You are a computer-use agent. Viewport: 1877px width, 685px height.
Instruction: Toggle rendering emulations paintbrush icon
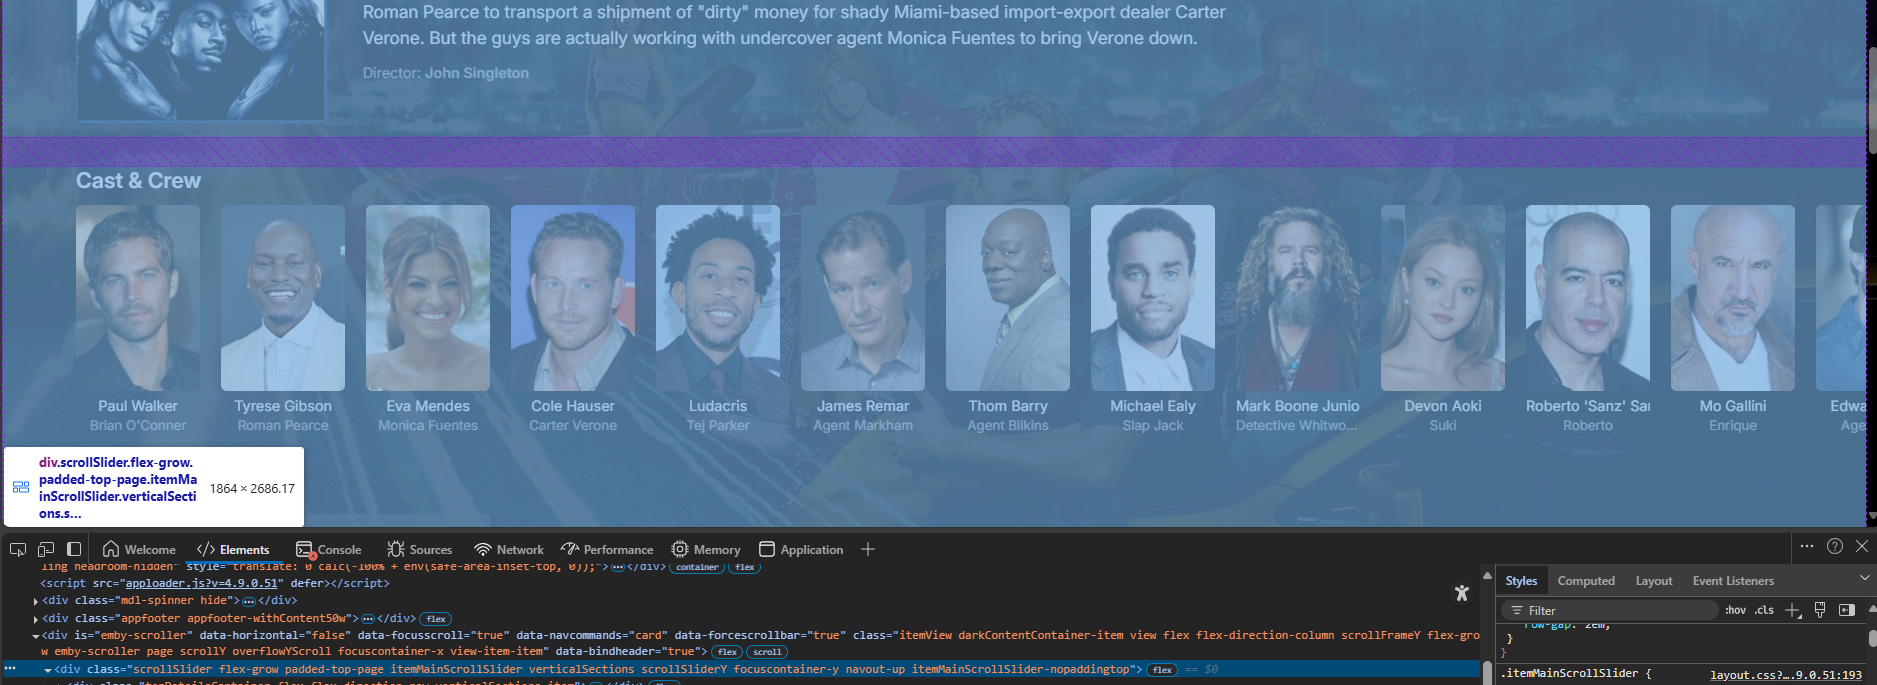[x=1820, y=610]
